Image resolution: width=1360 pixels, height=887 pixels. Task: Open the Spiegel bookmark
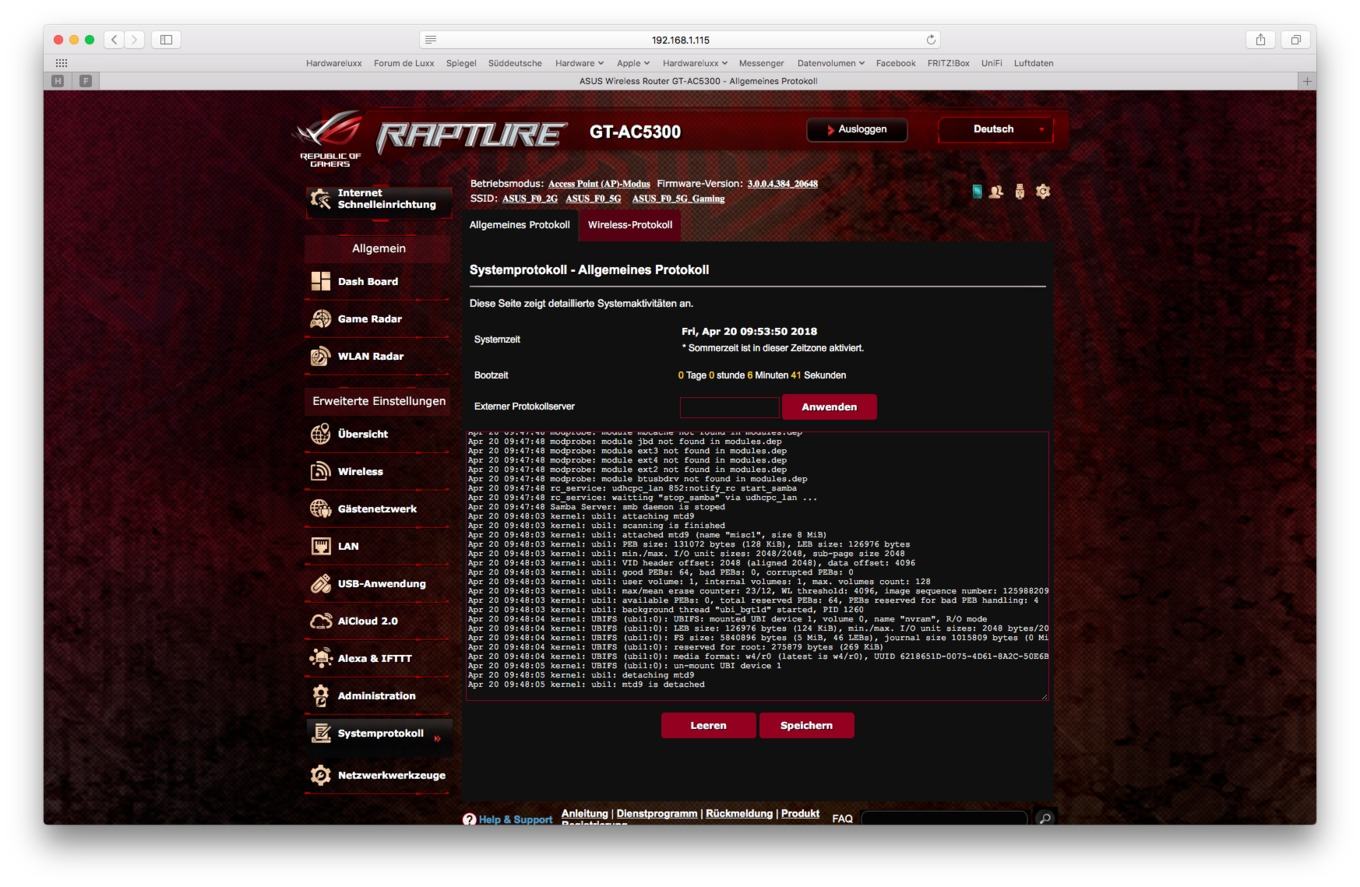coord(461,63)
